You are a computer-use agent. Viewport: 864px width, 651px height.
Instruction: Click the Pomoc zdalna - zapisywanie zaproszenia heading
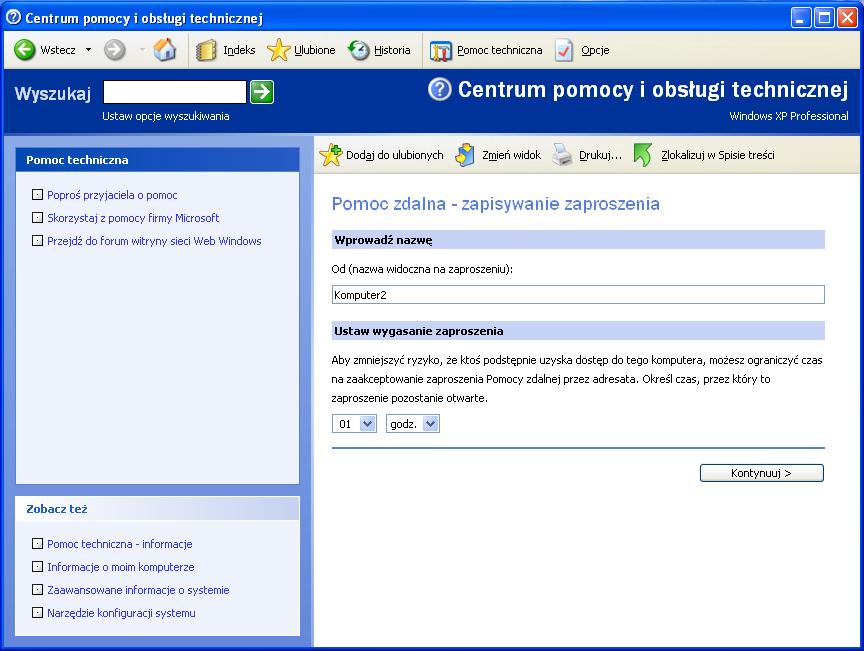(495, 204)
